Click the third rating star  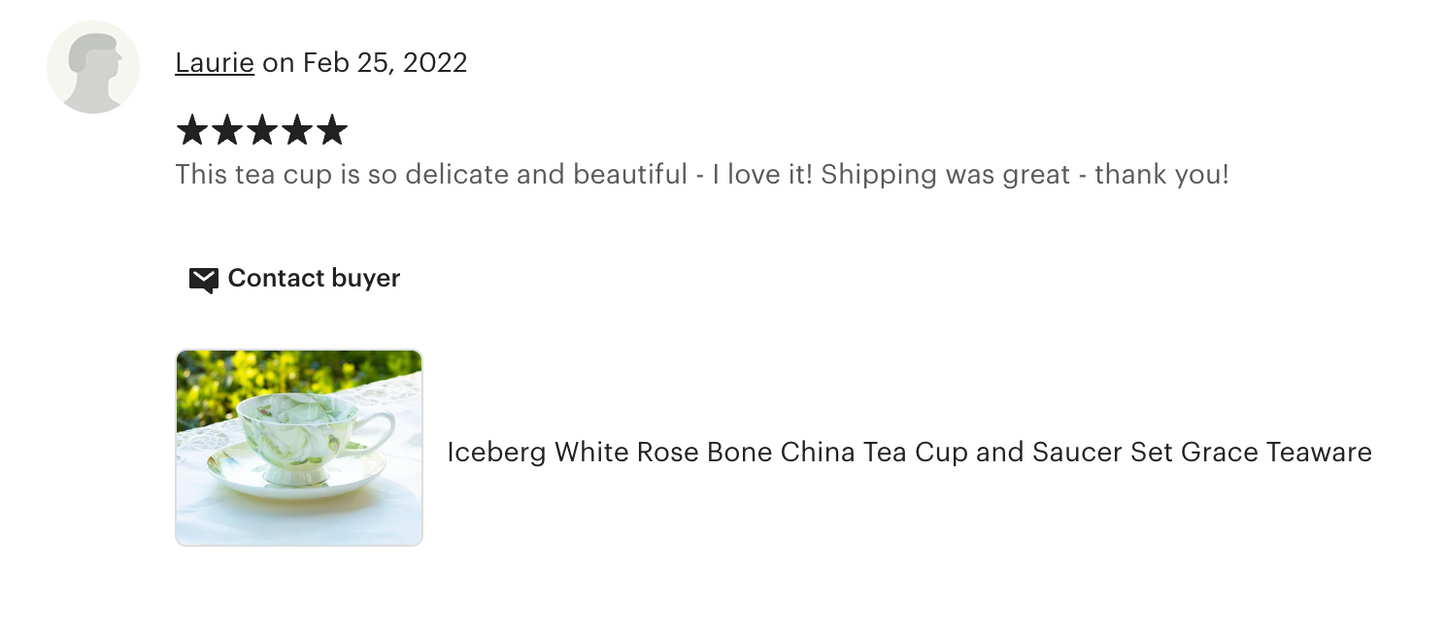(x=261, y=130)
